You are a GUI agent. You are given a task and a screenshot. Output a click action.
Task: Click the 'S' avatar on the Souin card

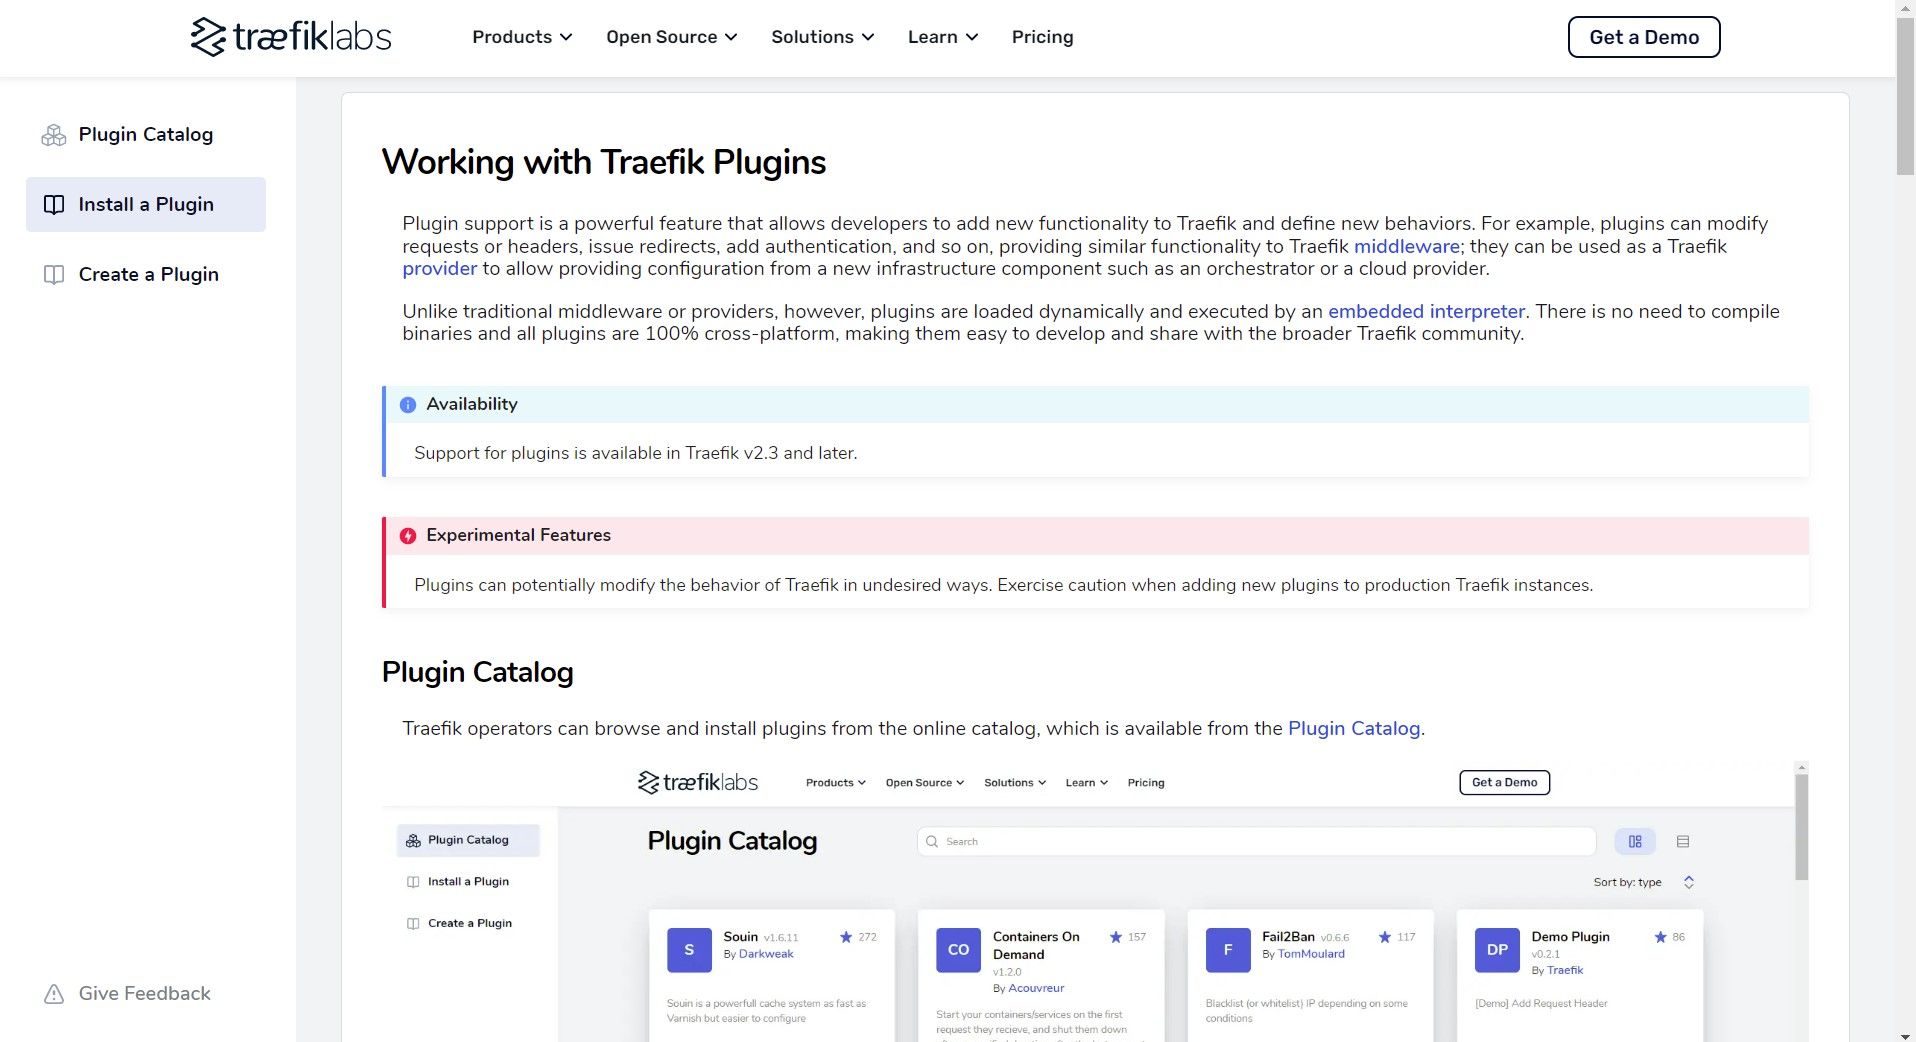point(689,950)
